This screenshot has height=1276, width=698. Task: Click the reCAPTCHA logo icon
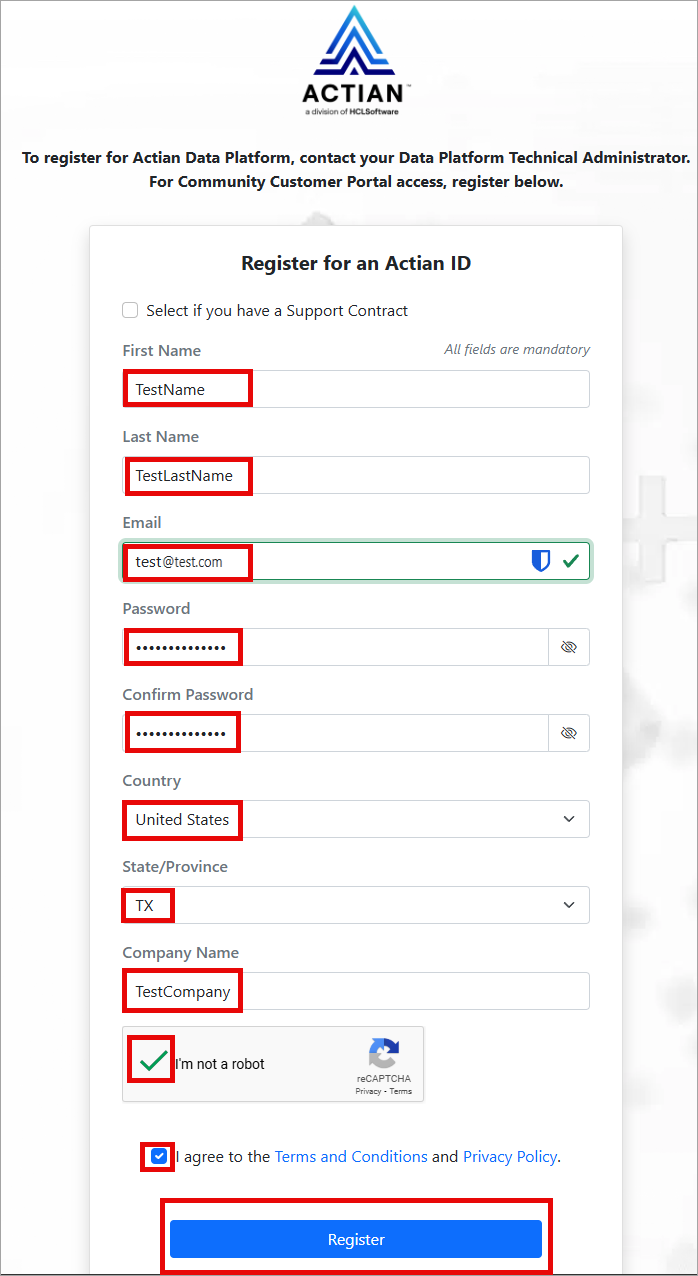384,1054
